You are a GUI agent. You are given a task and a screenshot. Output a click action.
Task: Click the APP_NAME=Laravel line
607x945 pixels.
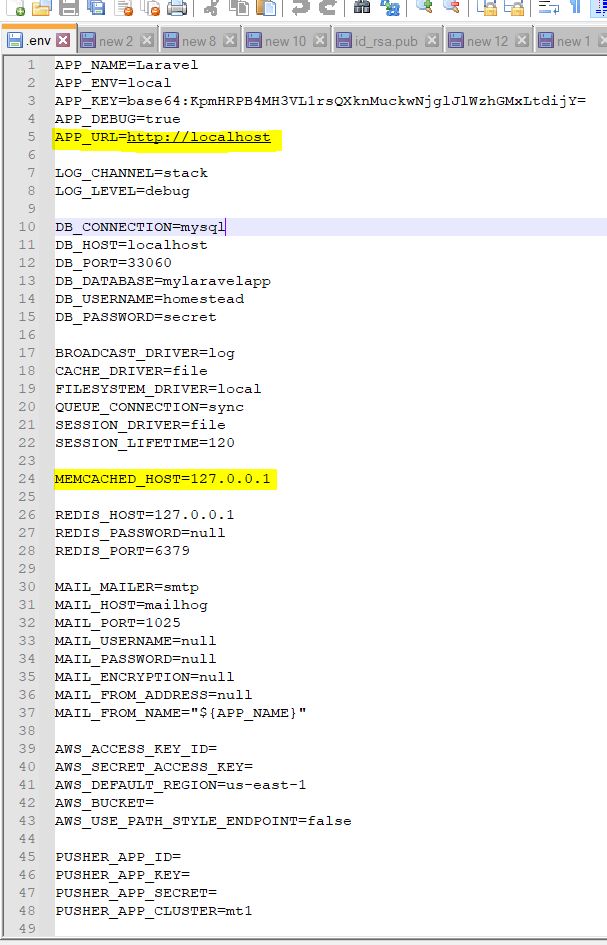[126, 65]
